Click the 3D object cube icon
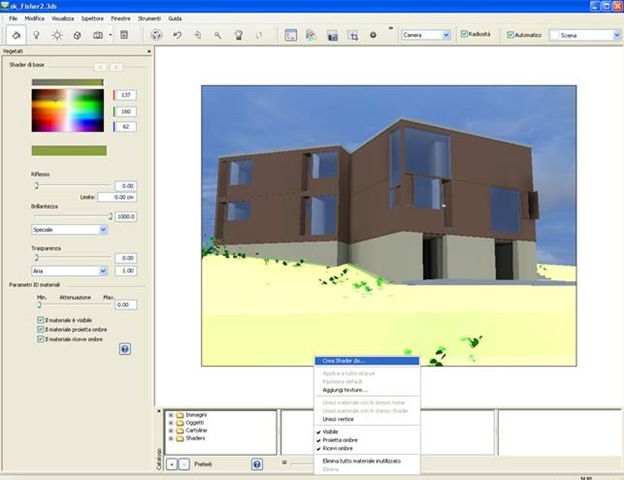 (x=78, y=35)
